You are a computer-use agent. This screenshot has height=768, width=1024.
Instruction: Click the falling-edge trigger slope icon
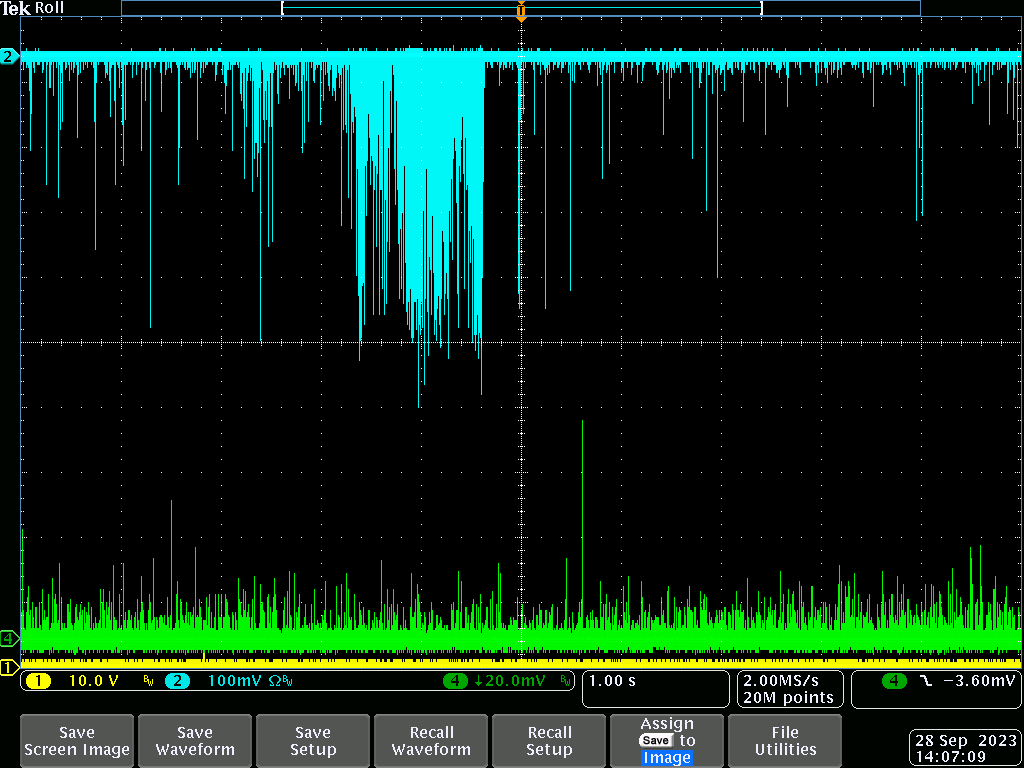pyautogui.click(x=925, y=681)
